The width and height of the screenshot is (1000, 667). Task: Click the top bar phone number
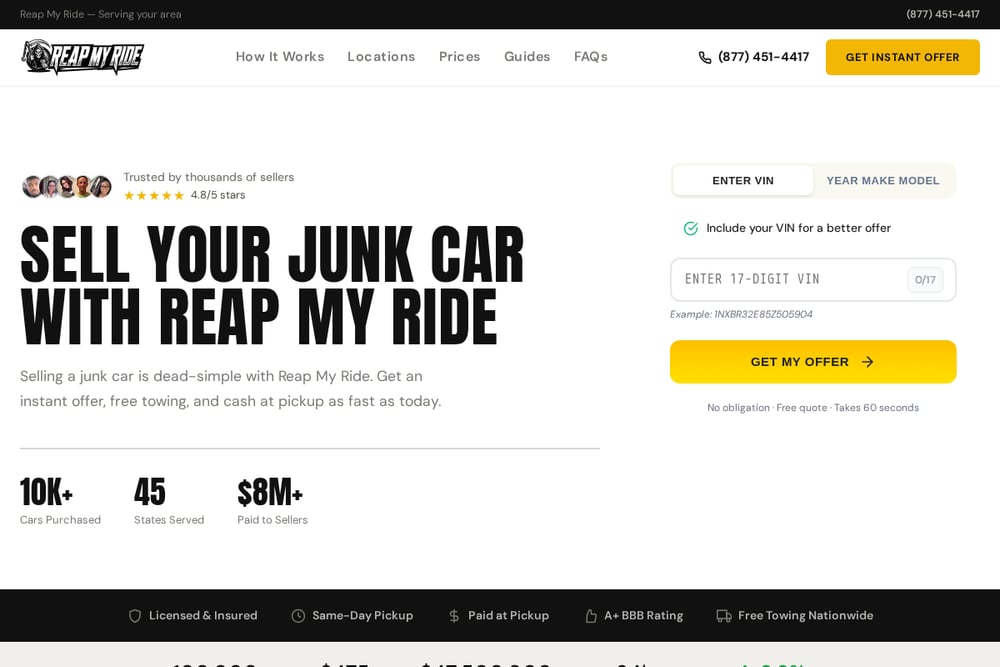pos(943,14)
